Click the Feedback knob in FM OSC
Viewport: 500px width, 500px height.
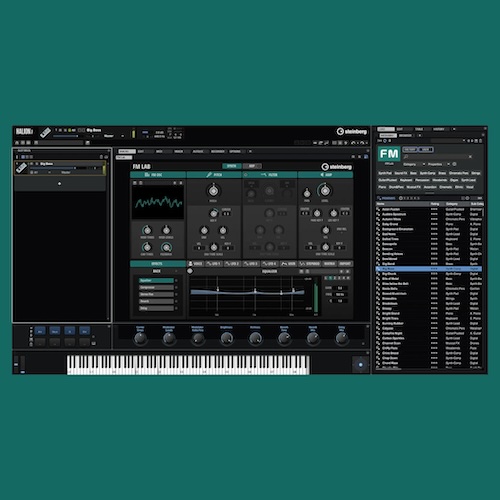(166, 247)
